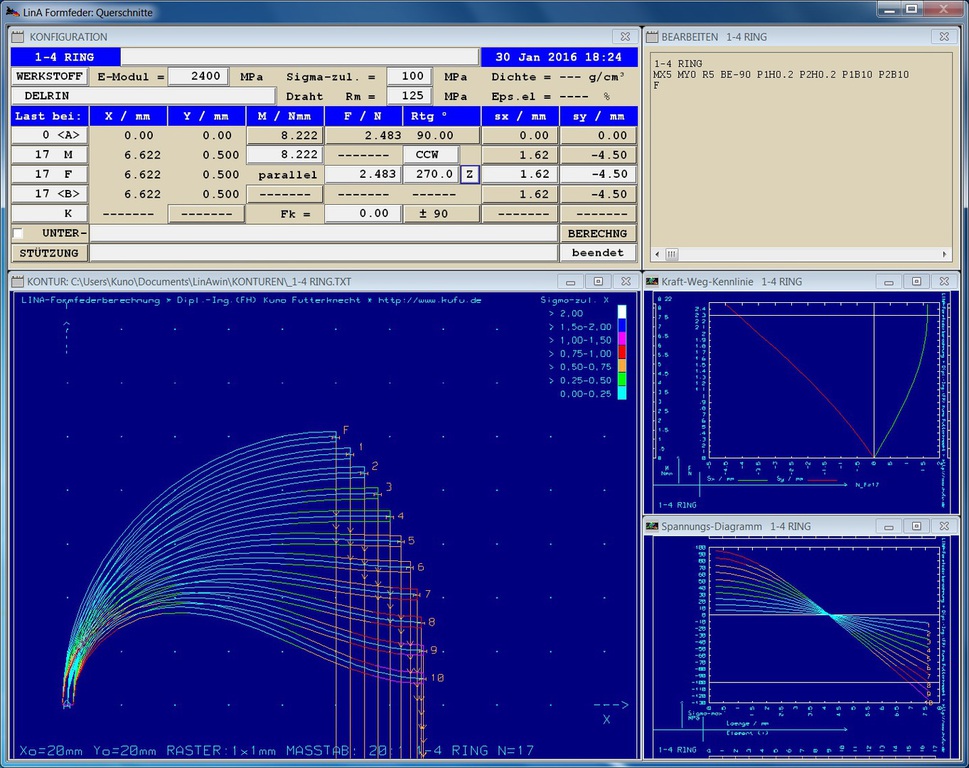969x768 pixels.
Task: Click the Spannungs-Diagramm window chart icon
Action: pos(651,526)
